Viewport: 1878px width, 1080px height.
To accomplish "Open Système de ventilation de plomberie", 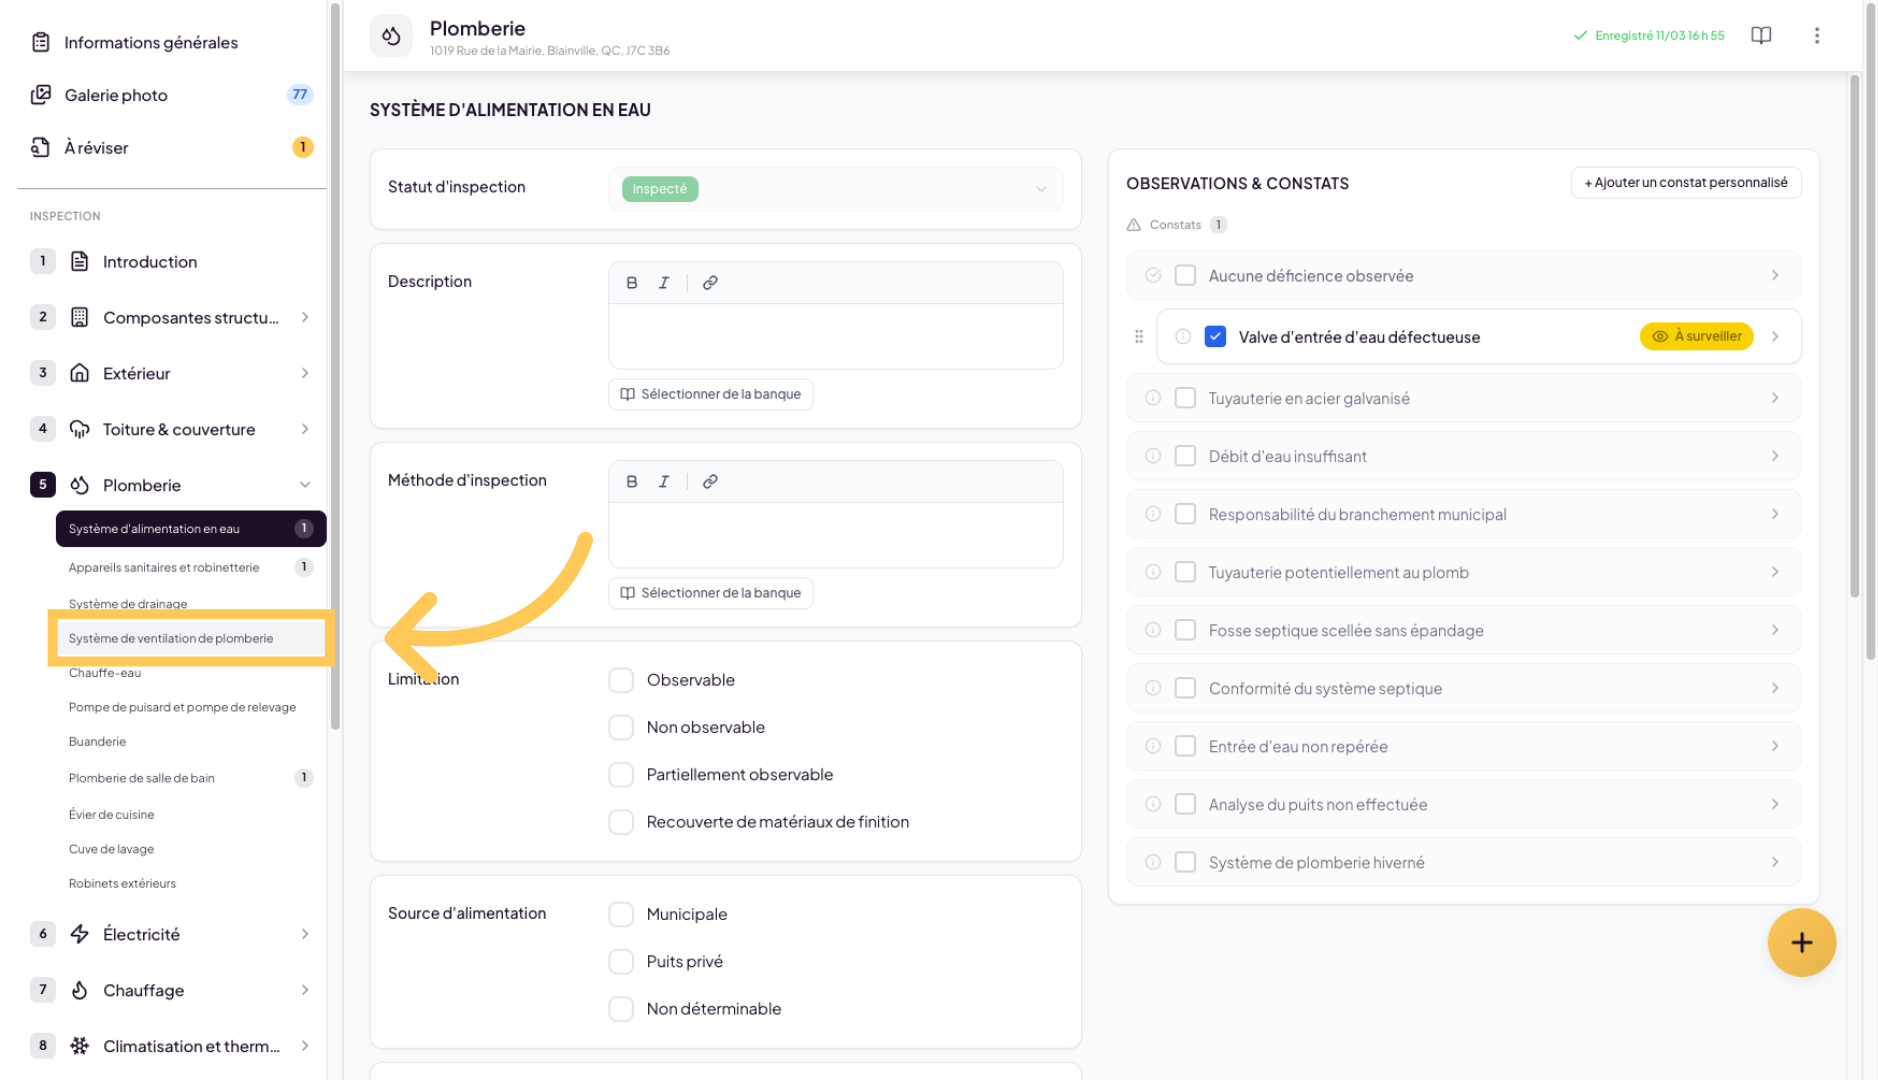I will tap(171, 638).
